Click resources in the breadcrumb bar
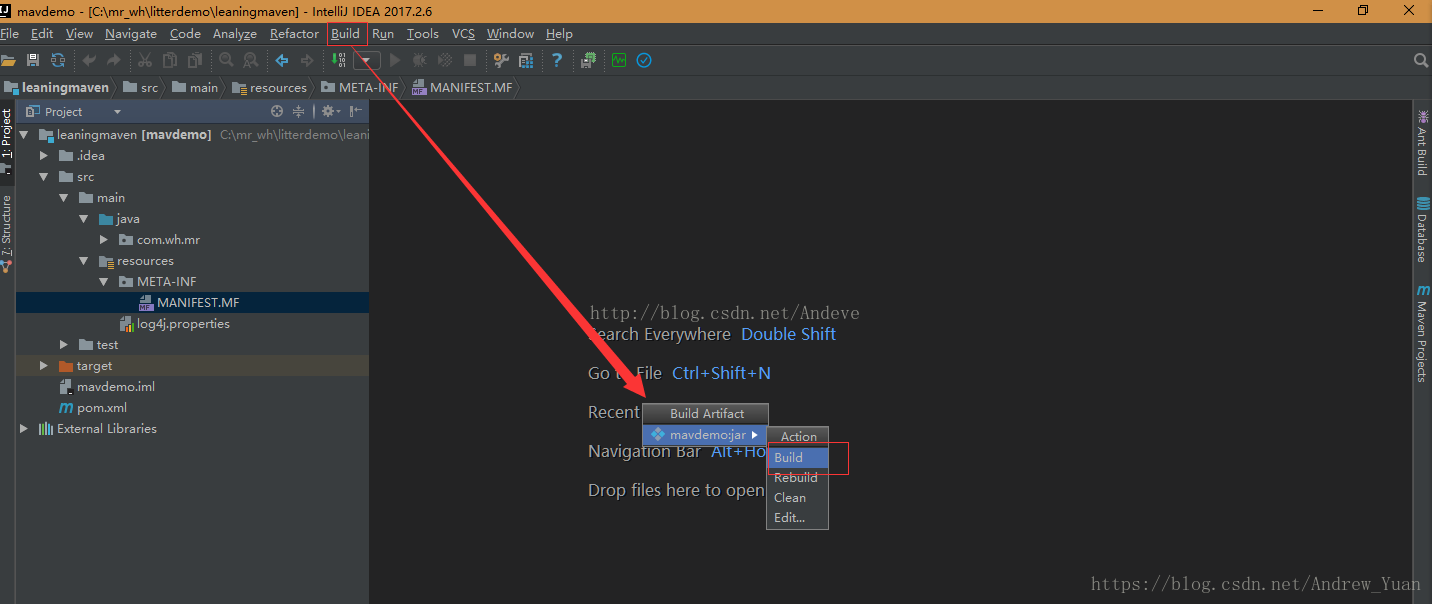 pos(270,87)
